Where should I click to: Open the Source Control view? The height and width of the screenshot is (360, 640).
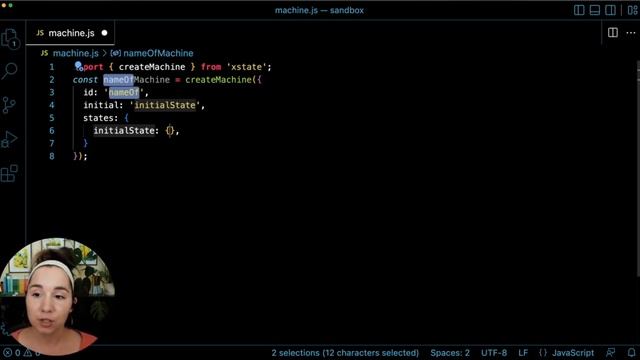click(x=9, y=105)
